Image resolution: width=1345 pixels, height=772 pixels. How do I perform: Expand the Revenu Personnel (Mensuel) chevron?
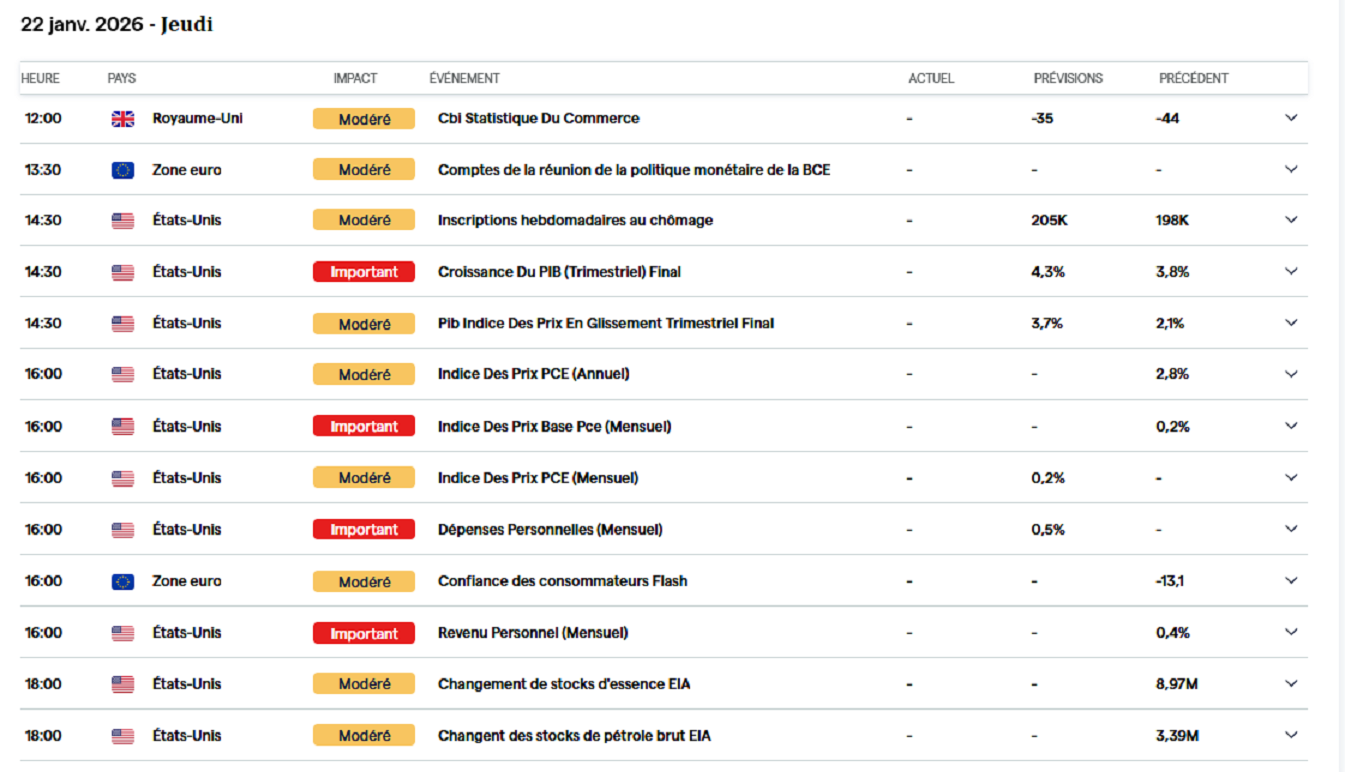pyautogui.click(x=1291, y=632)
